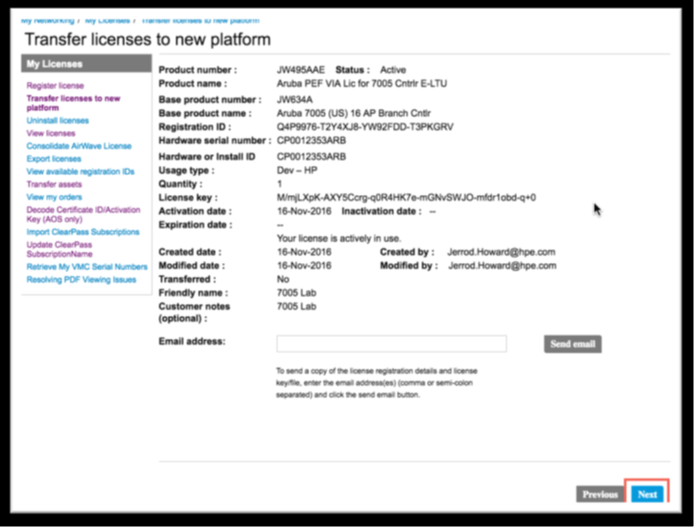
Task: Click the product number JW495AAE
Action: click(301, 70)
